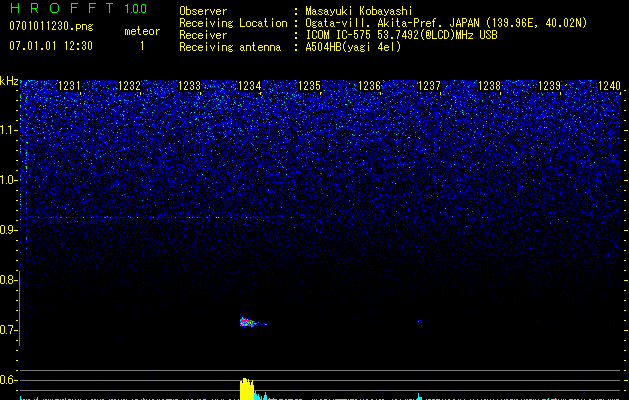This screenshot has width=629, height=400.
Task: Click the 1237 time marker
Action: (429, 86)
